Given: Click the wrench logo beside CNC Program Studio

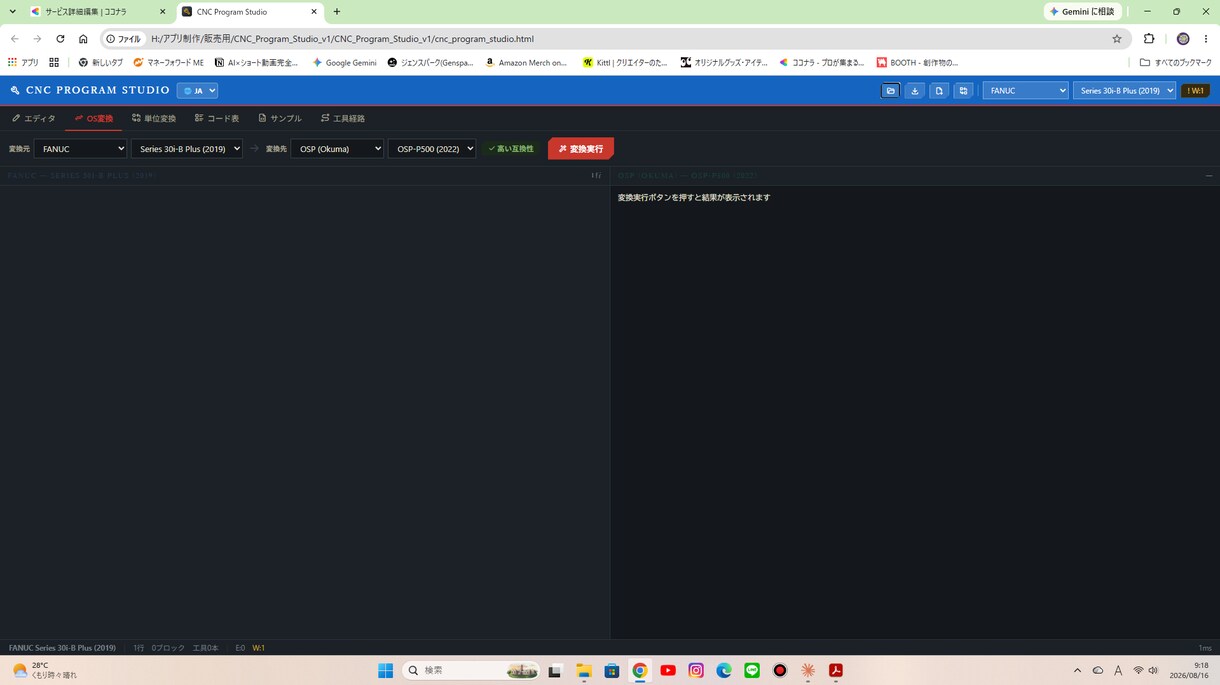Looking at the screenshot, I should 15,90.
